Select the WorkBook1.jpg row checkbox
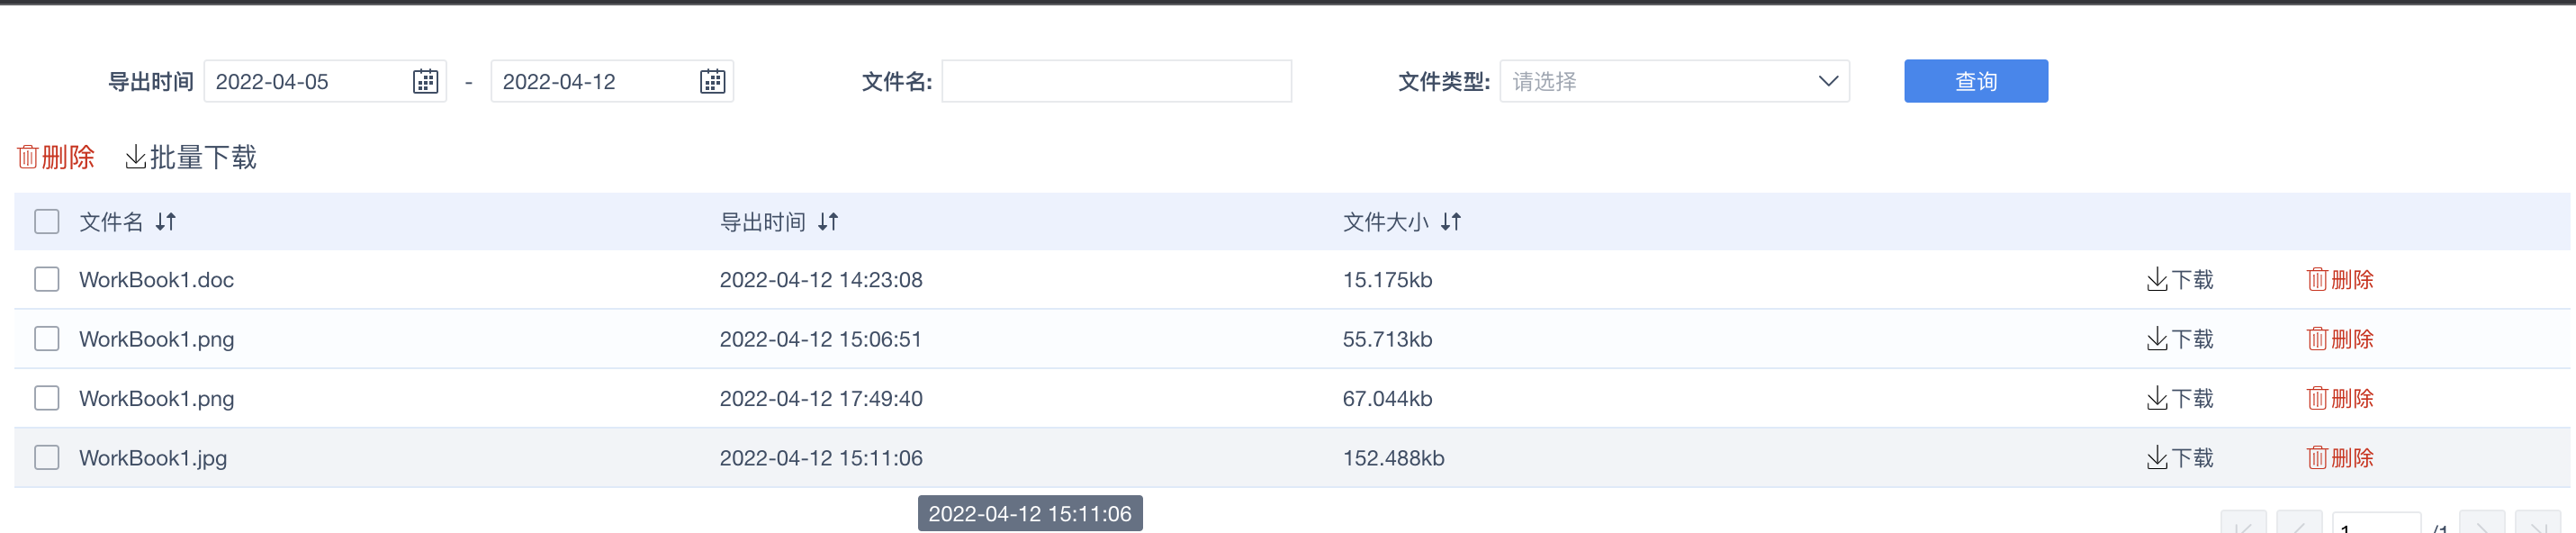The image size is (2576, 533). pyautogui.click(x=47, y=457)
